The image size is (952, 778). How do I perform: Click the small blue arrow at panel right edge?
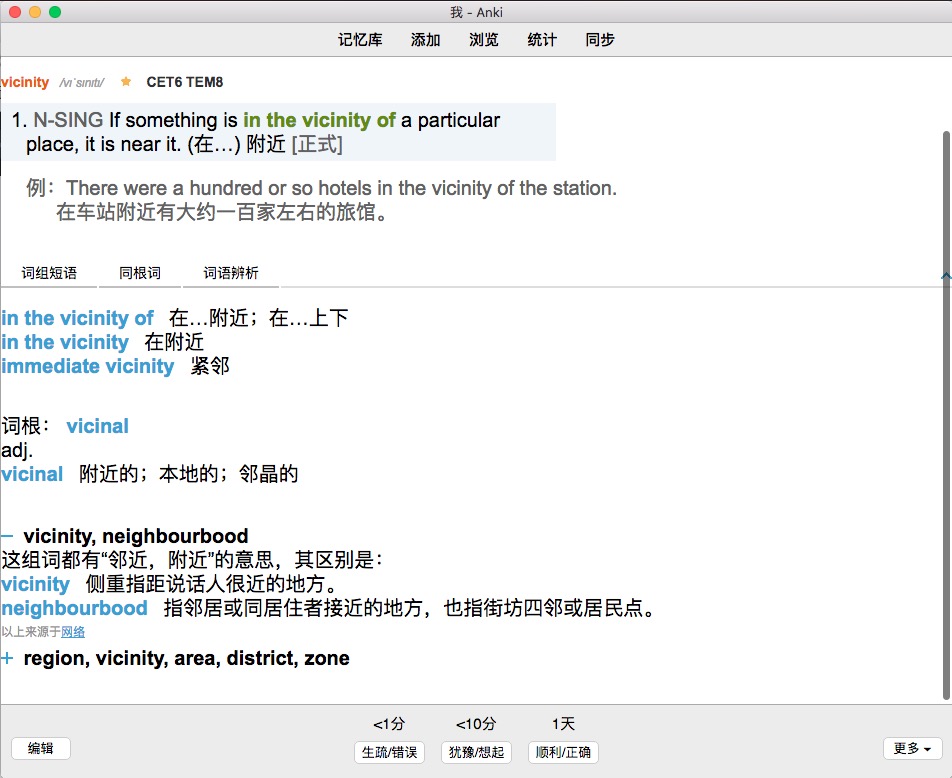click(x=945, y=274)
